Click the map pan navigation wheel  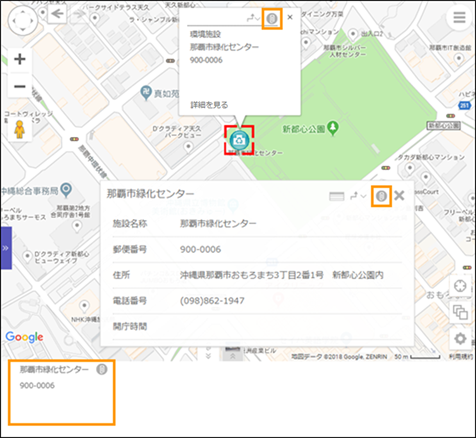click(23, 21)
